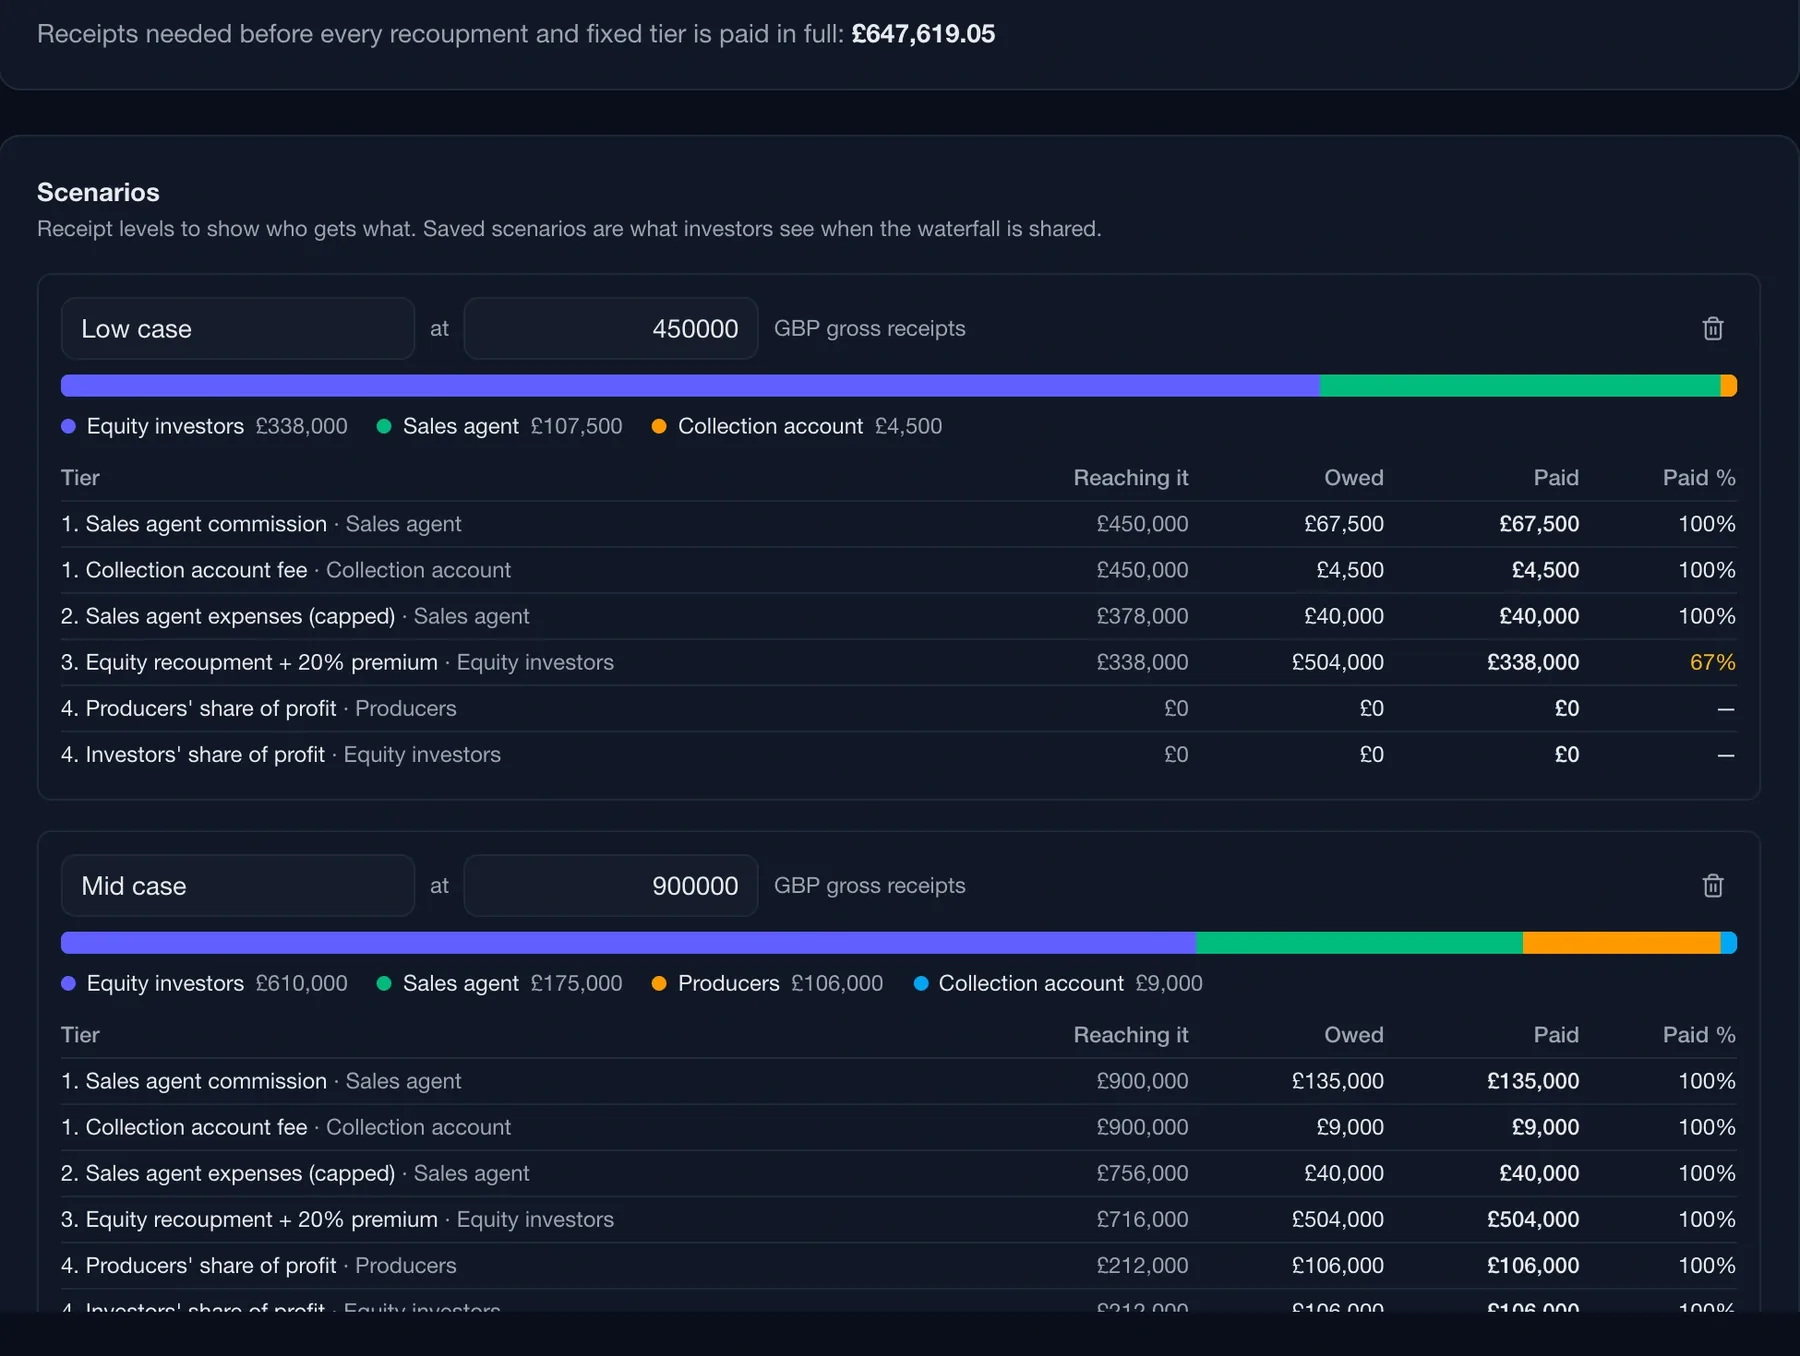Click the £647,619.05 receipts needed value
The height and width of the screenshot is (1356, 1800).
[x=923, y=34]
